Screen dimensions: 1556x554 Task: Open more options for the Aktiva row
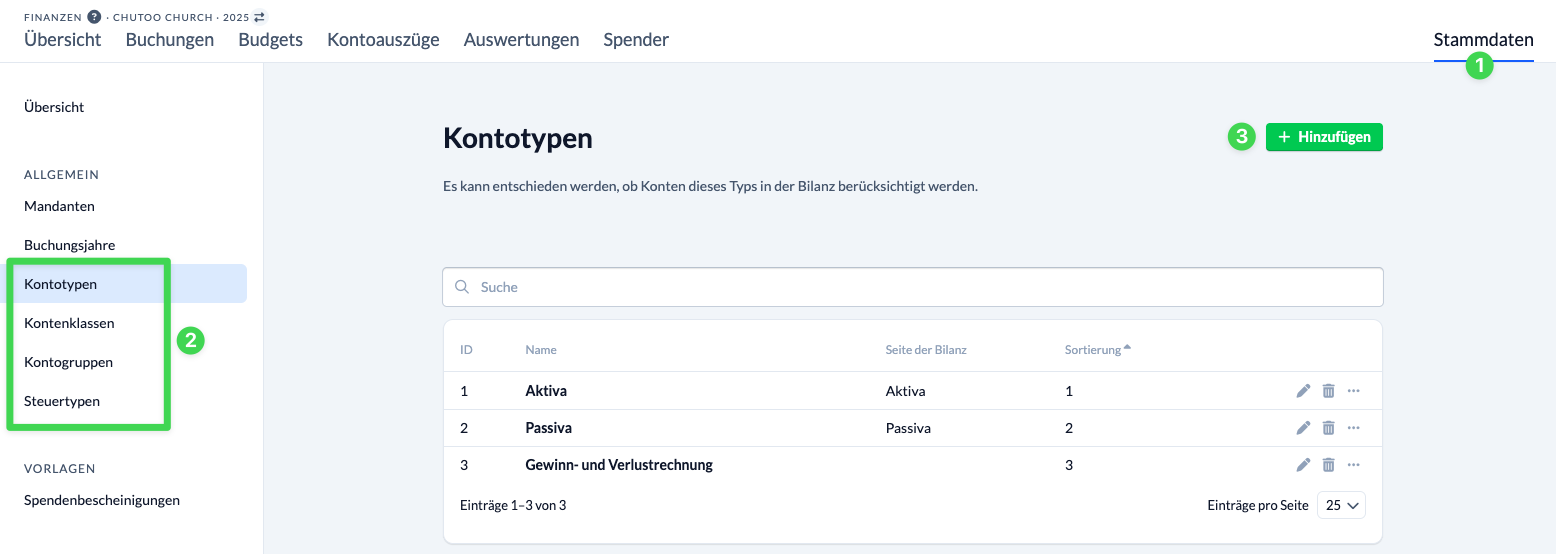pos(1354,391)
